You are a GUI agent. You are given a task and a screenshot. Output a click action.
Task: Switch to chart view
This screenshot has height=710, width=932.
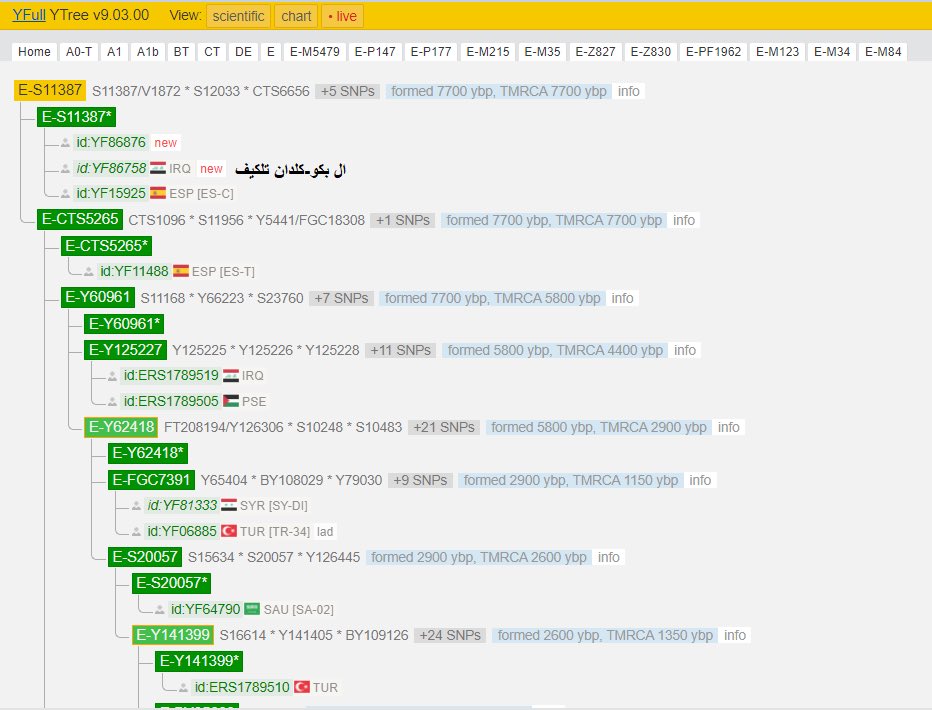pyautogui.click(x=296, y=16)
